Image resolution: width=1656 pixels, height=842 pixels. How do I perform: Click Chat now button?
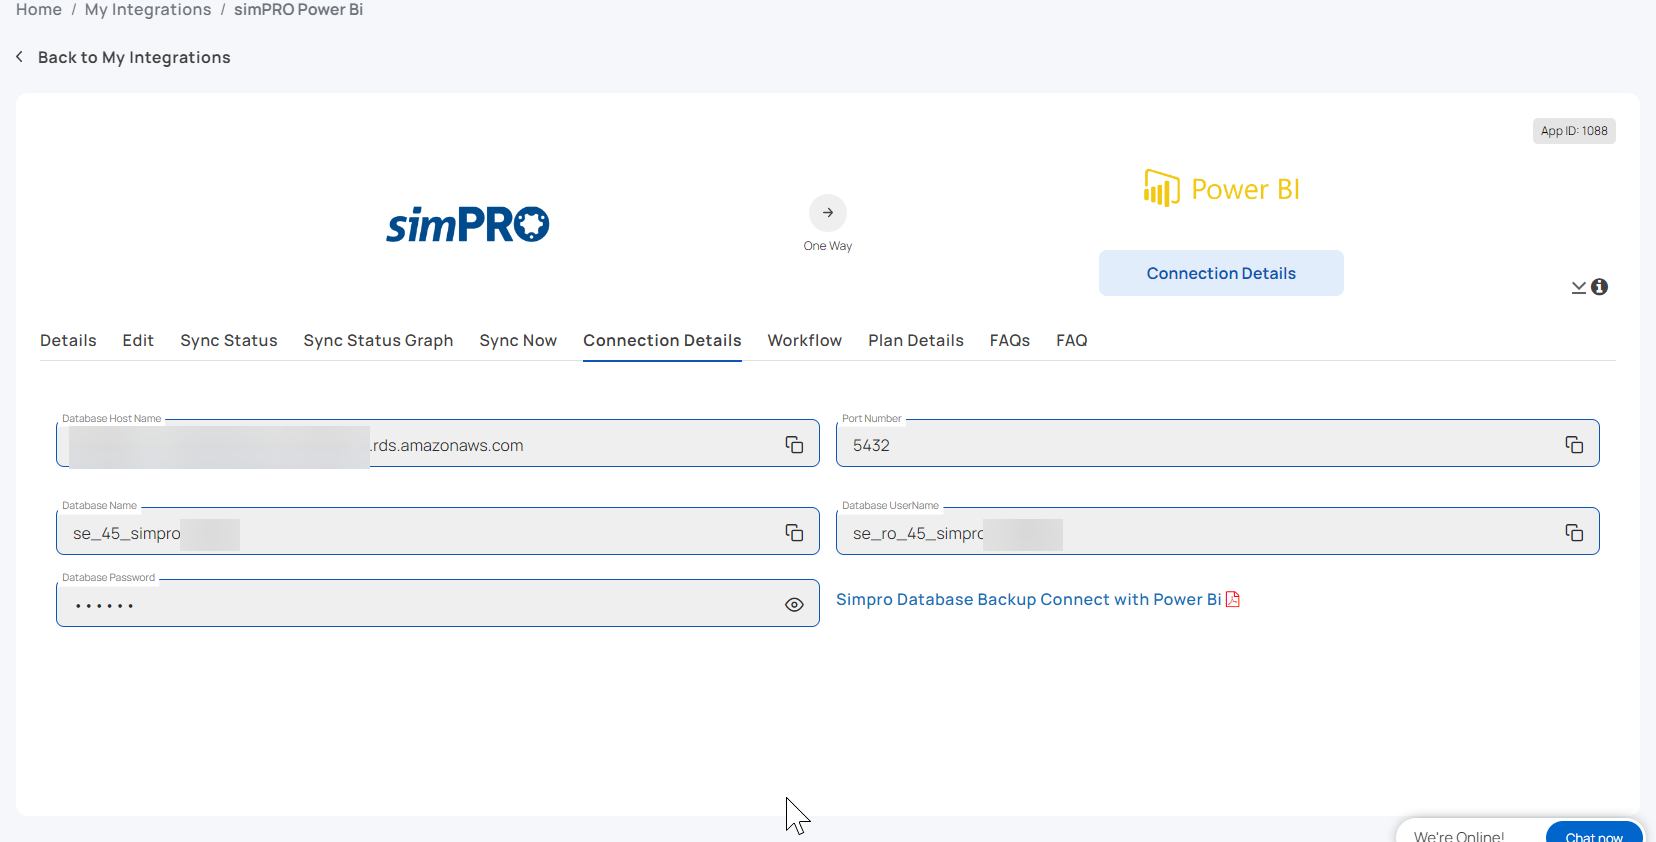pyautogui.click(x=1594, y=834)
